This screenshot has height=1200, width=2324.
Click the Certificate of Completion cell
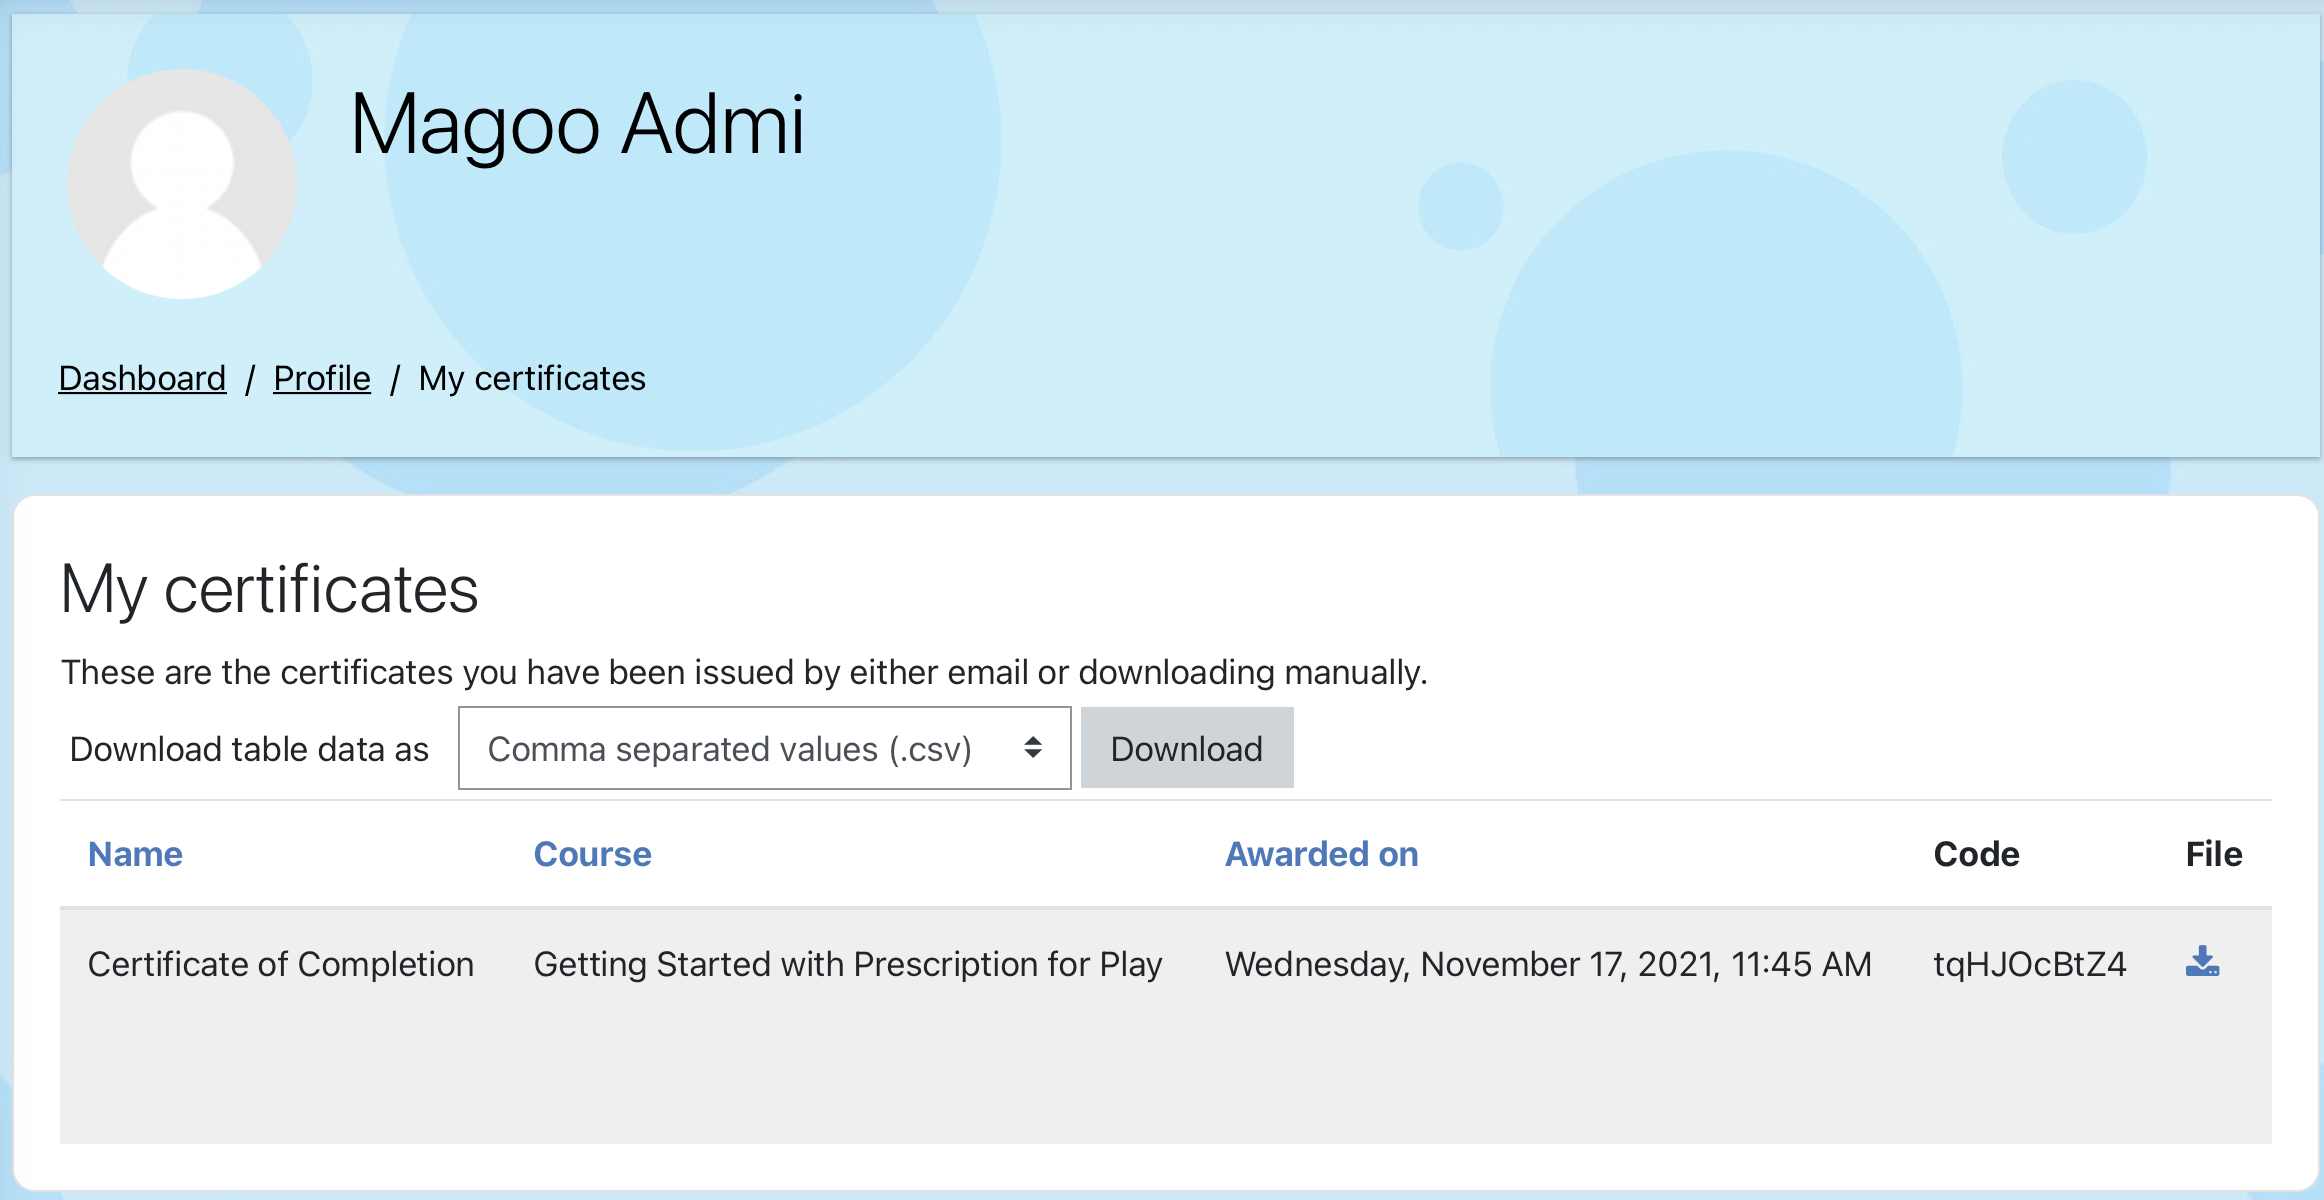point(281,964)
